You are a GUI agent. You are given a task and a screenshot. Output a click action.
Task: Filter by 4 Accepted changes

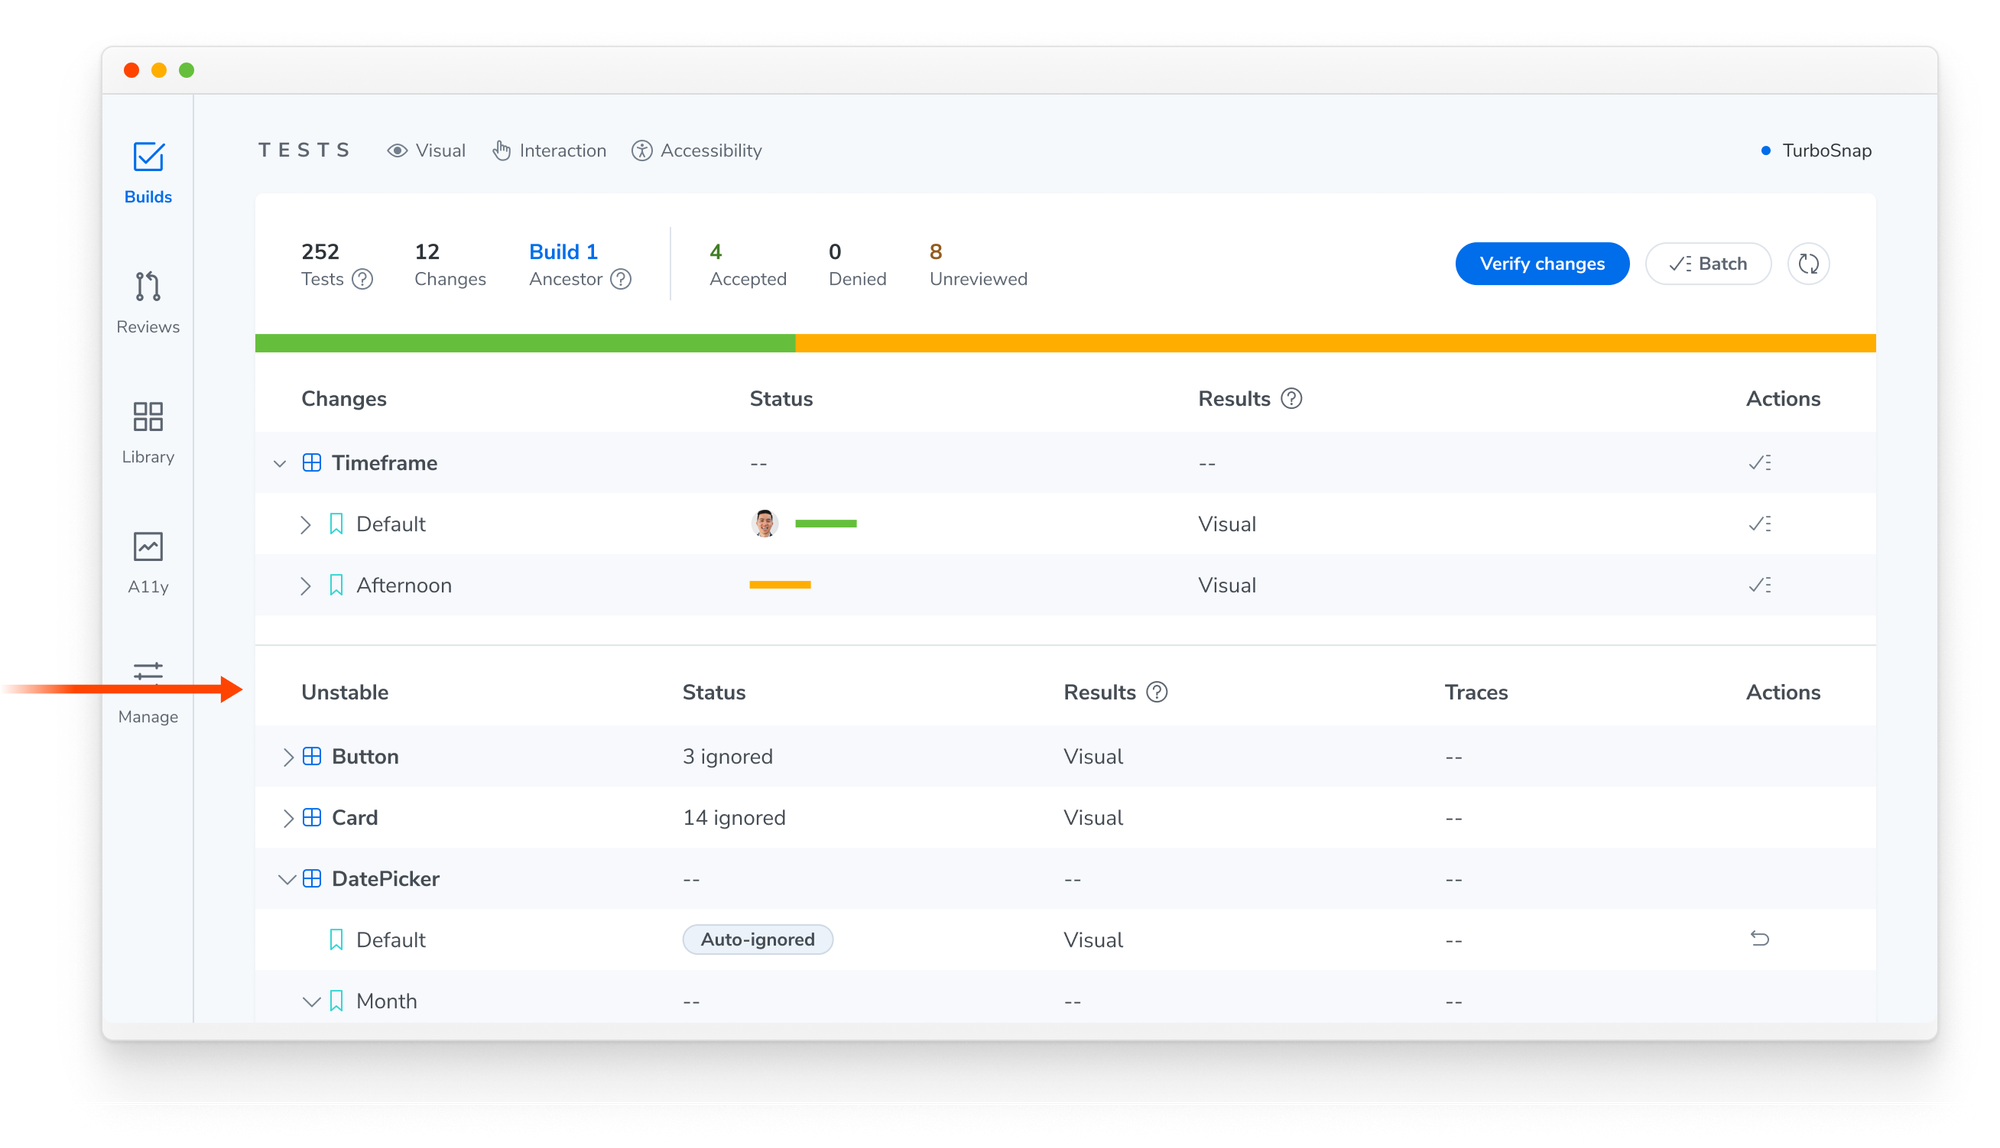tap(748, 265)
